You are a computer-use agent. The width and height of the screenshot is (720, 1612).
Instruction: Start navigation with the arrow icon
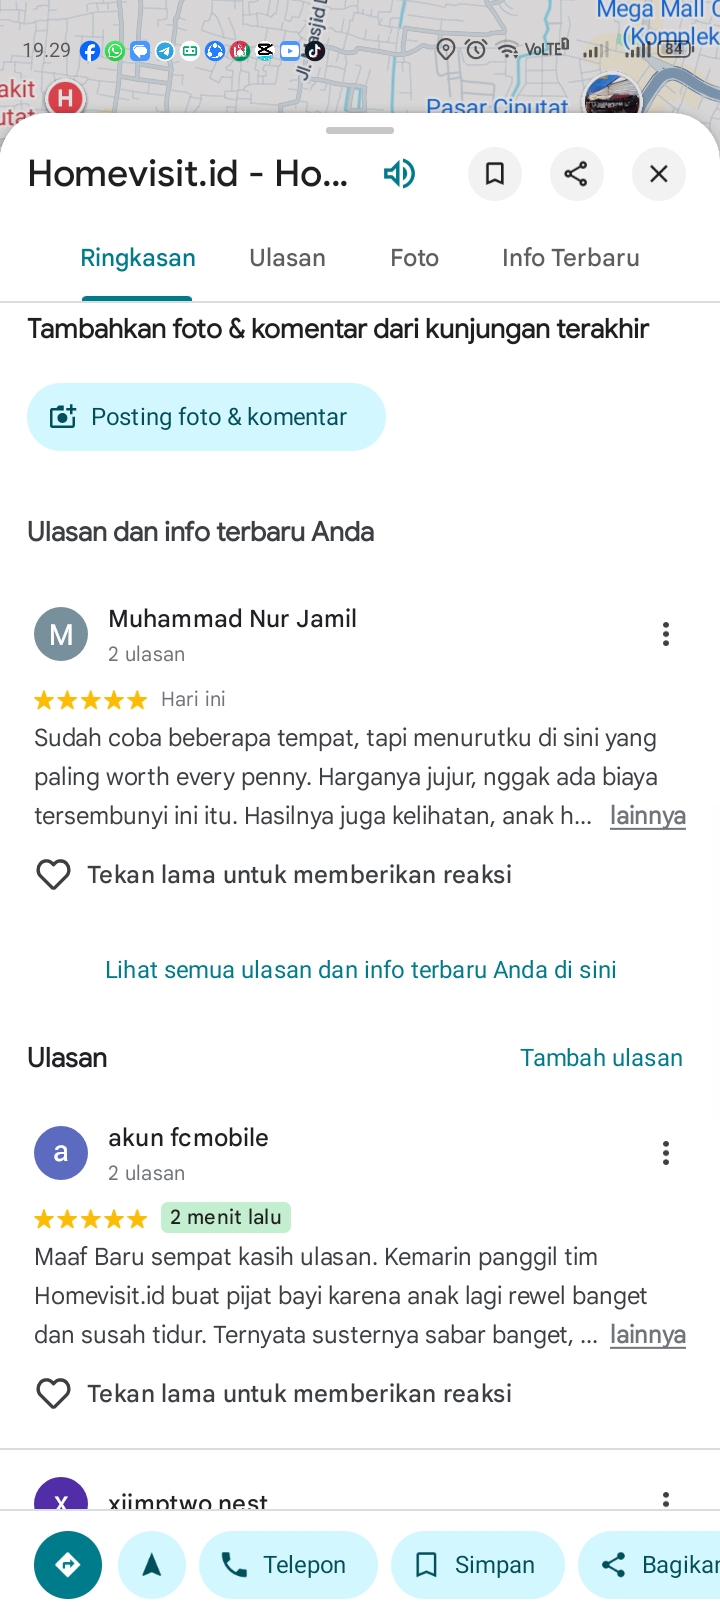152,1565
